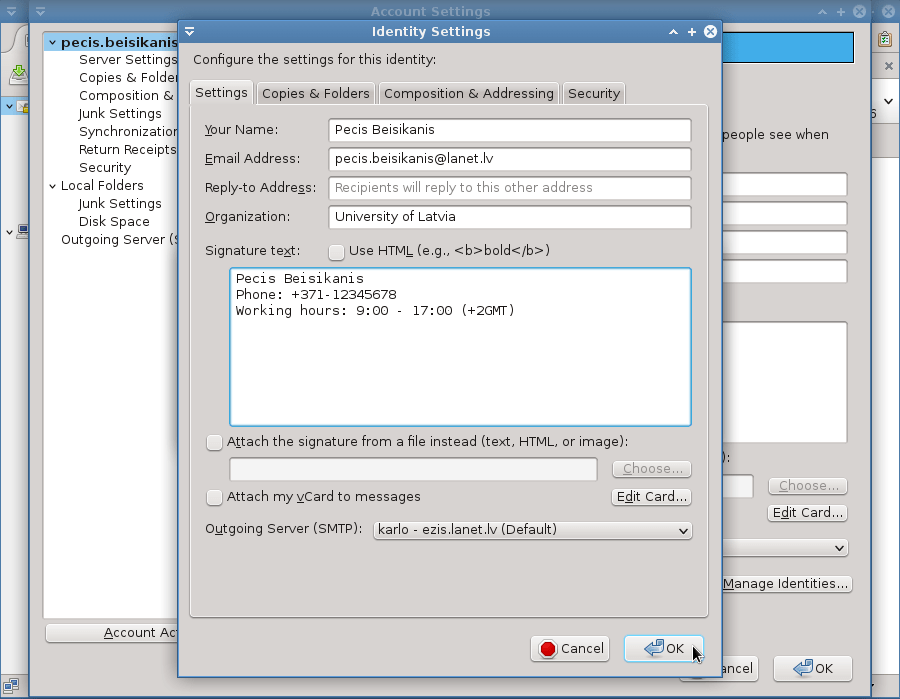The height and width of the screenshot is (699, 900).
Task: Select Local Folders tree row
Action: pyautogui.click(x=102, y=185)
